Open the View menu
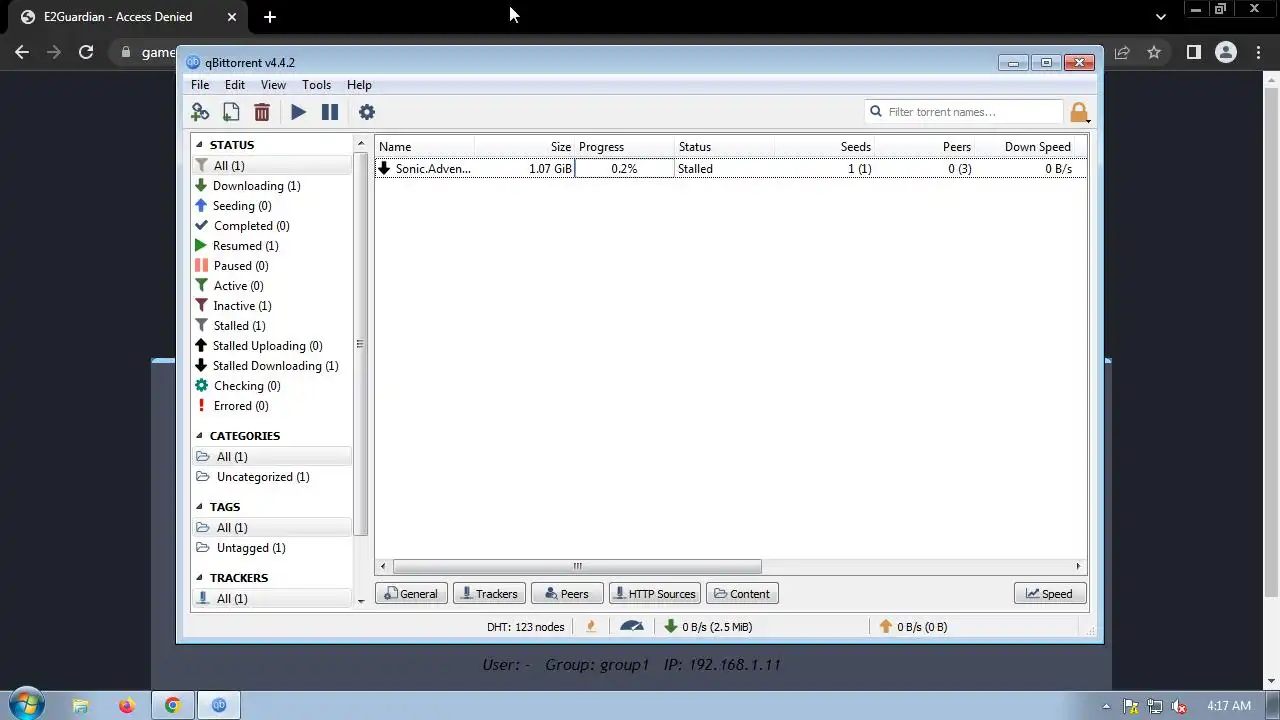This screenshot has height=720, width=1280. pos(273,85)
